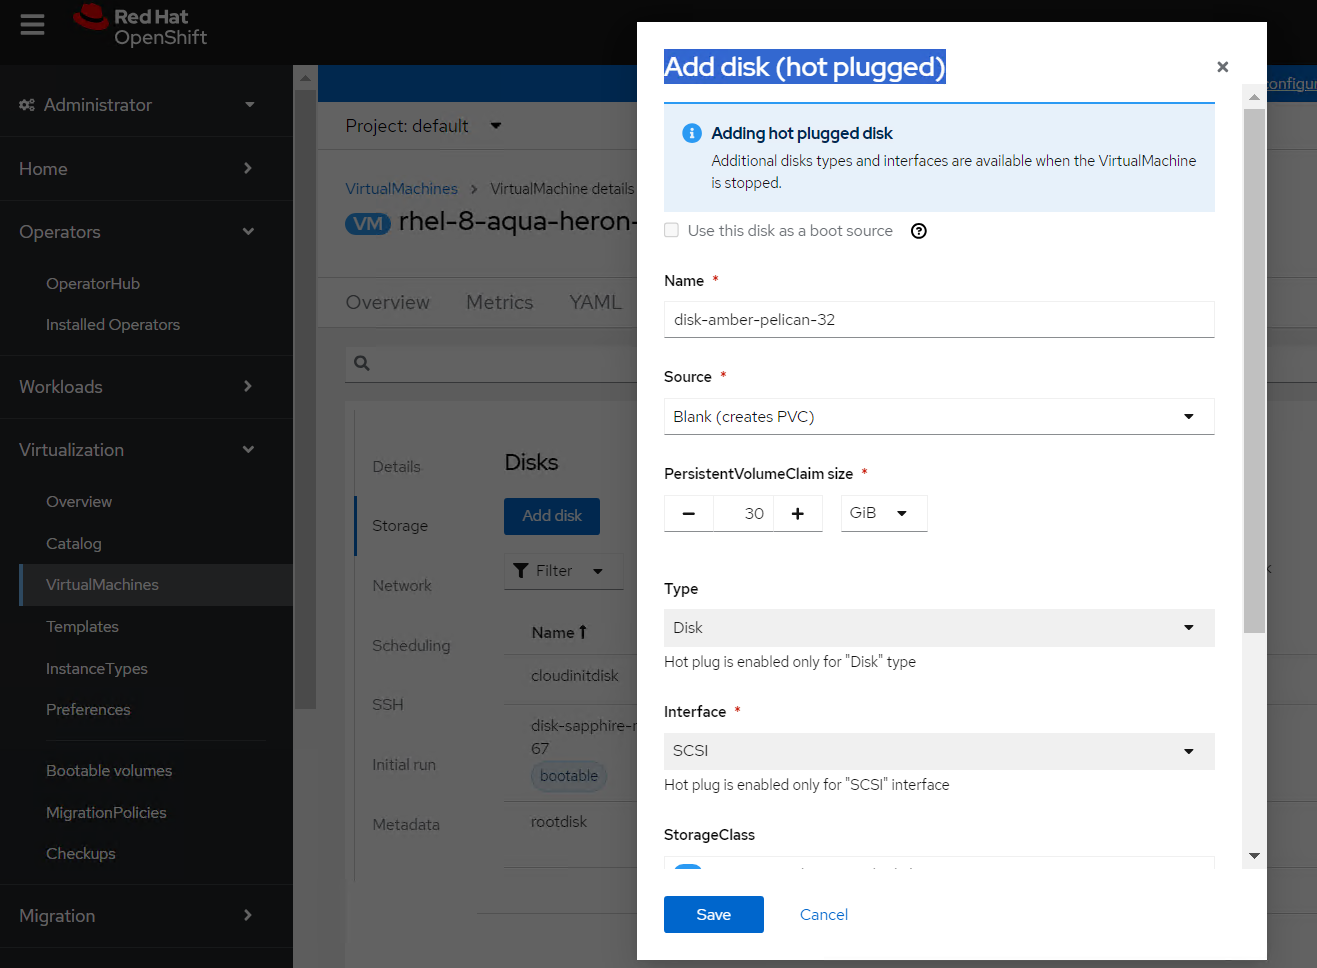Viewport: 1317px width, 968px height.
Task: Switch to the YAML tab
Action: (595, 302)
